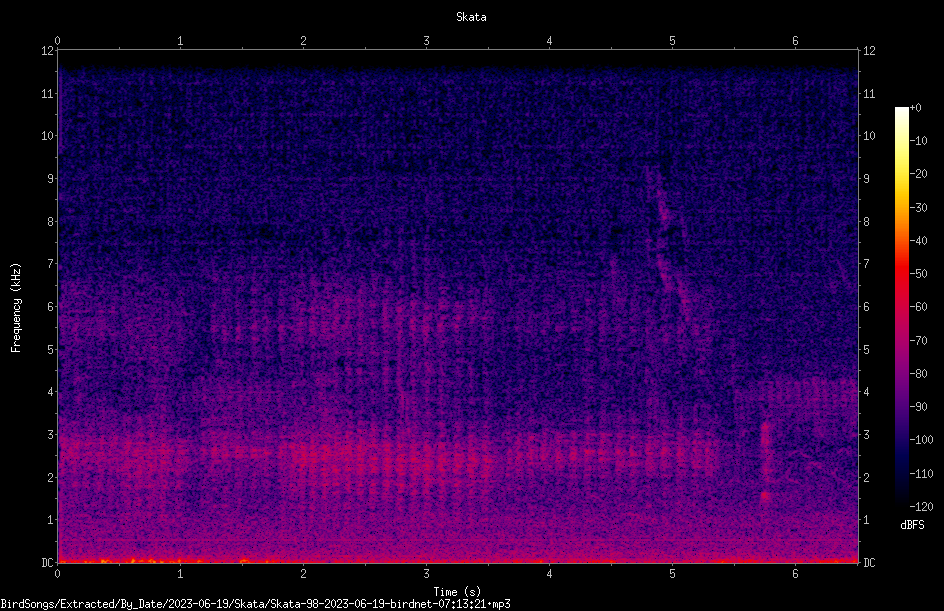The width and height of the screenshot is (944, 611).
Task: Click the dBFS label under the color scale
Action: tap(912, 525)
